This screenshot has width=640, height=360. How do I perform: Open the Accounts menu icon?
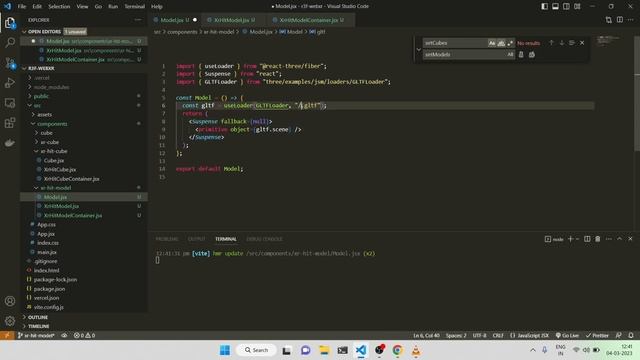(x=10, y=301)
